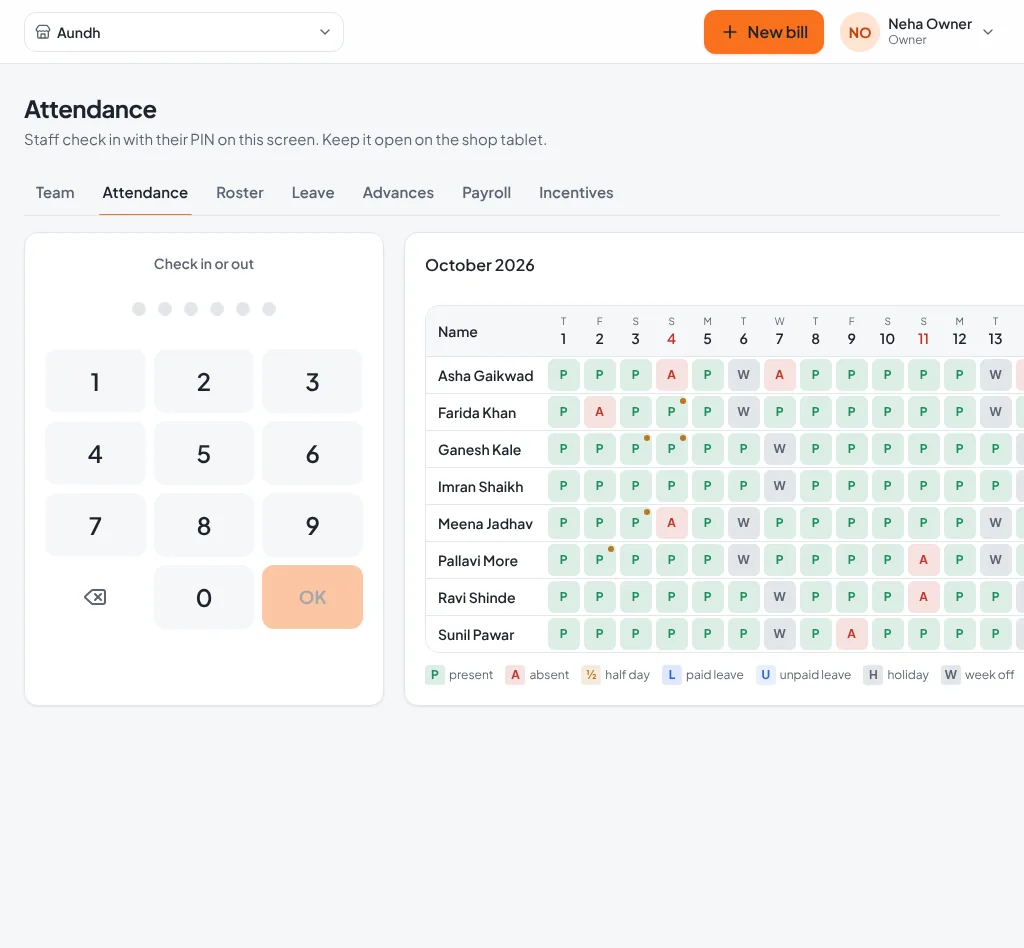Screen dimensions: 1024x948
Task: Click the L paid leave legend badge
Action: (672, 674)
